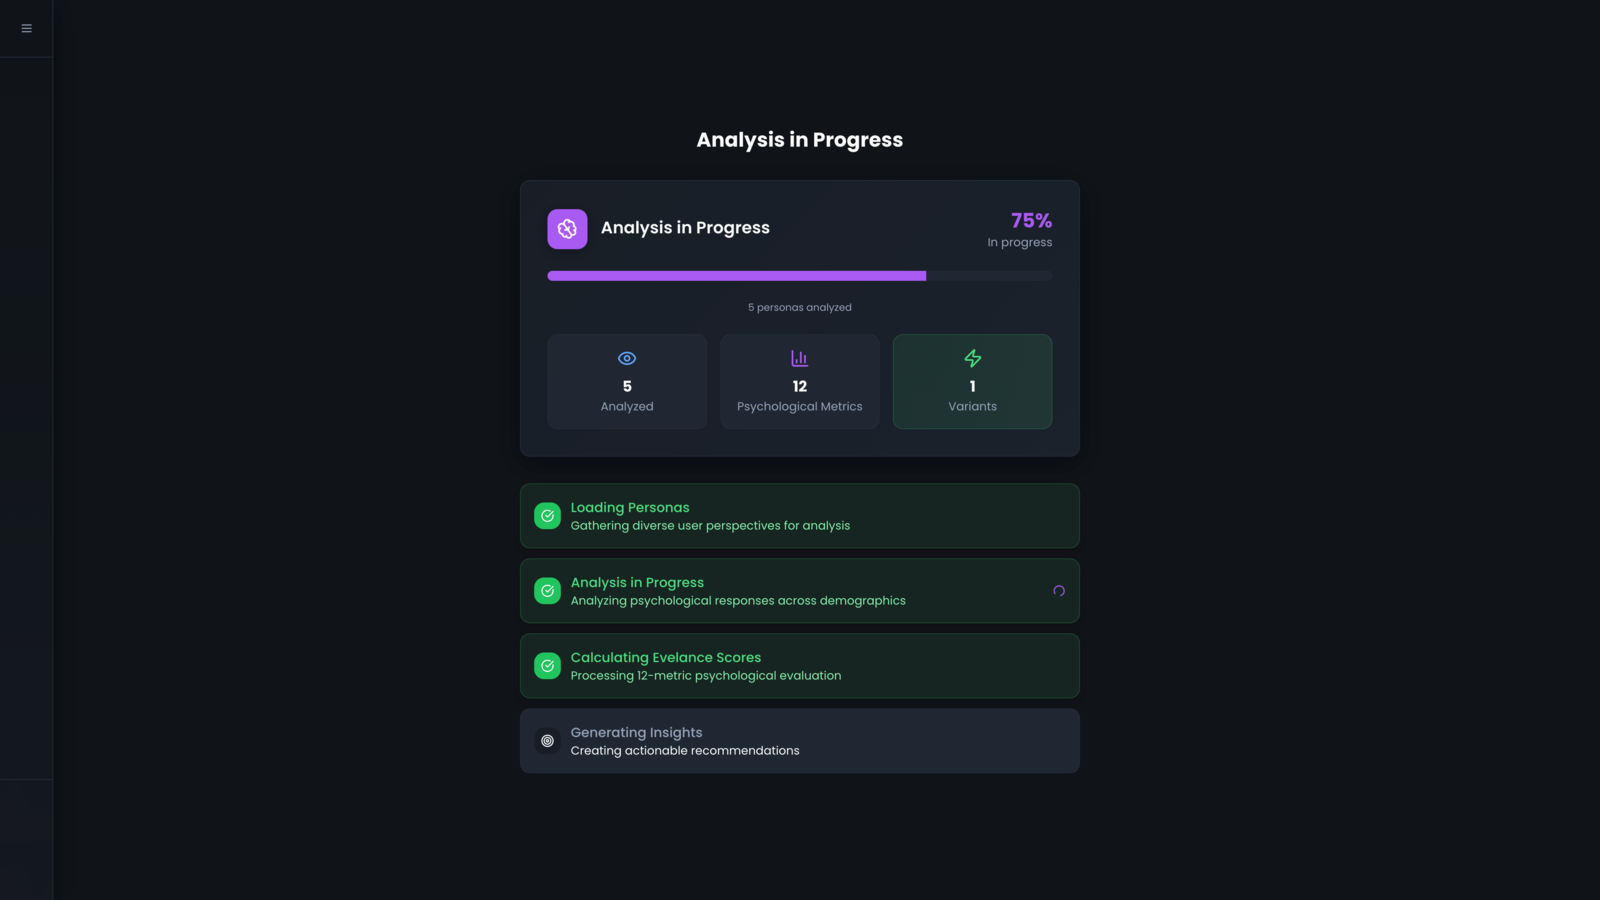Click the purple progress bar
Viewport: 1600px width, 900px height.
point(737,276)
